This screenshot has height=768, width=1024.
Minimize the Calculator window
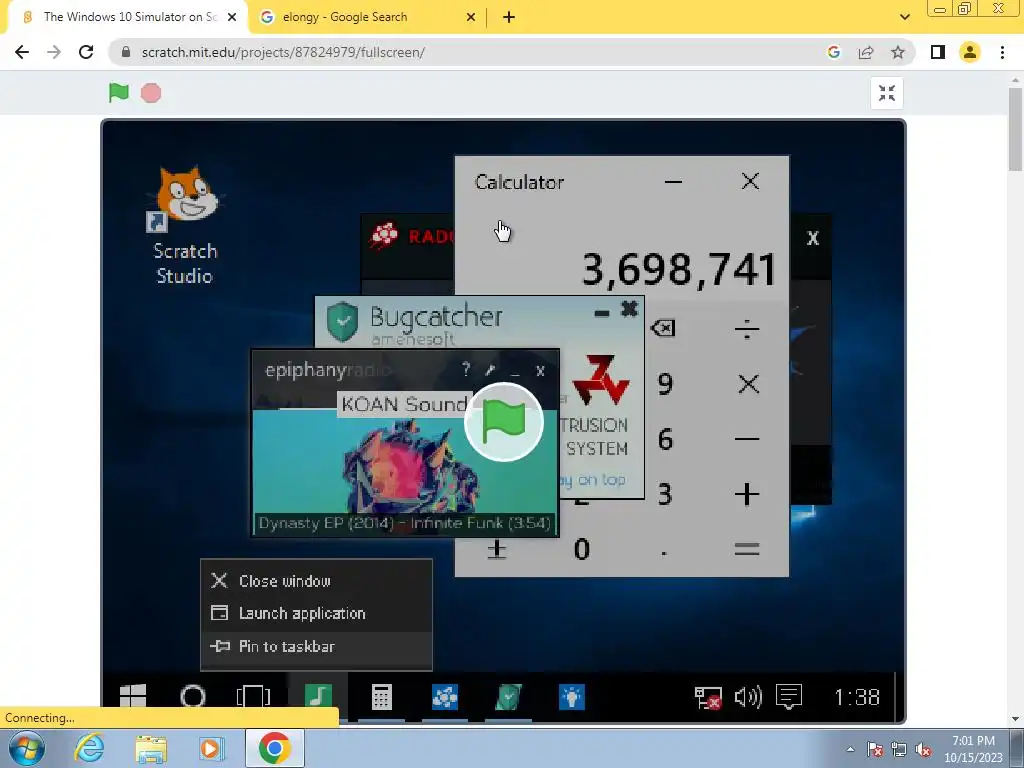tap(673, 182)
